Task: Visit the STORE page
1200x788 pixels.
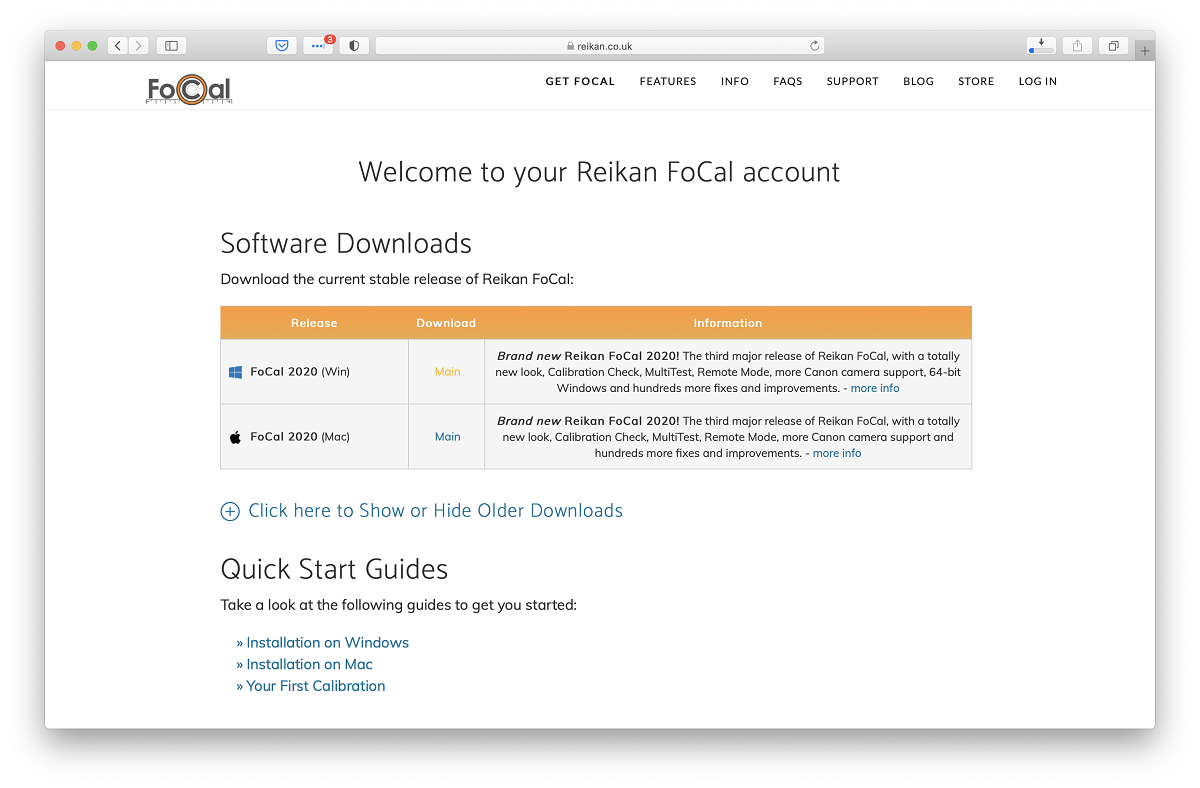Action: click(x=976, y=82)
